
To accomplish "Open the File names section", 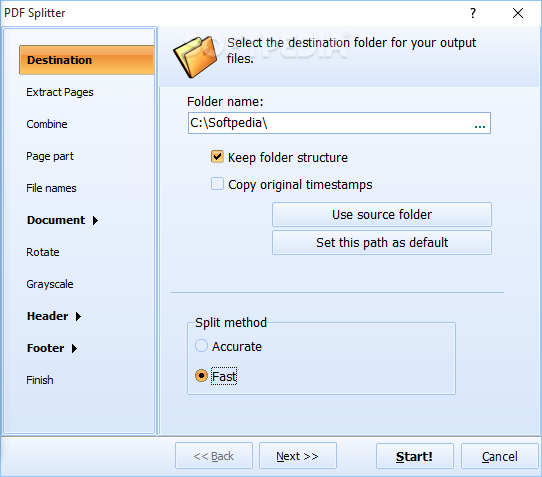I will click(51, 188).
